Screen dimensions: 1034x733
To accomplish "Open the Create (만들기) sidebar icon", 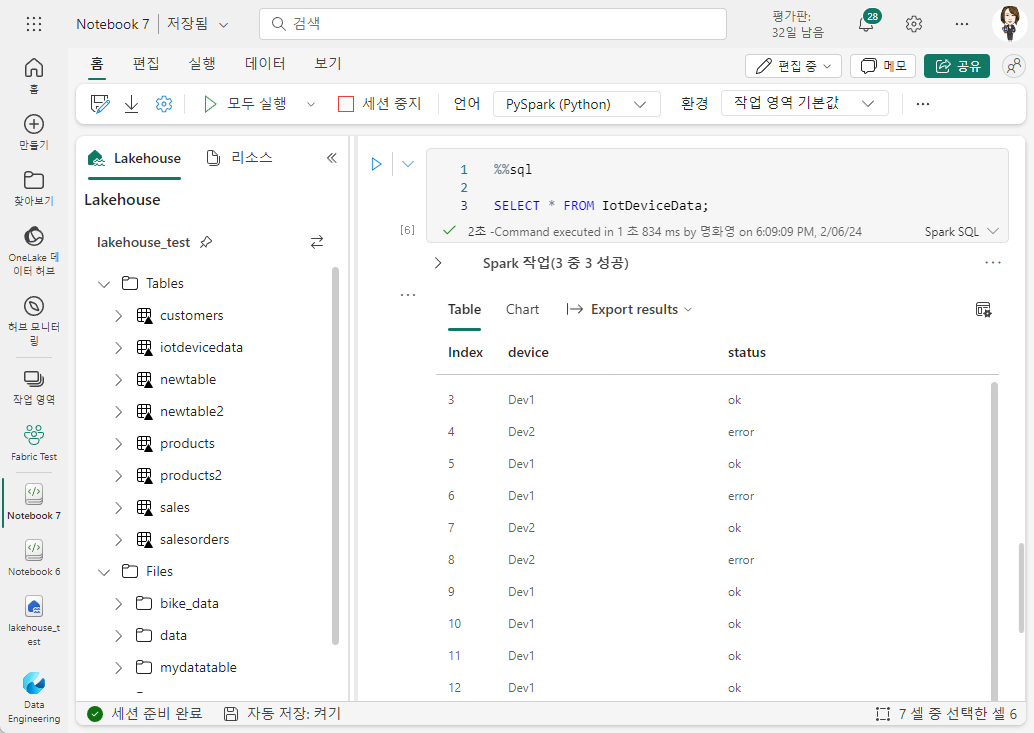I will tap(34, 132).
